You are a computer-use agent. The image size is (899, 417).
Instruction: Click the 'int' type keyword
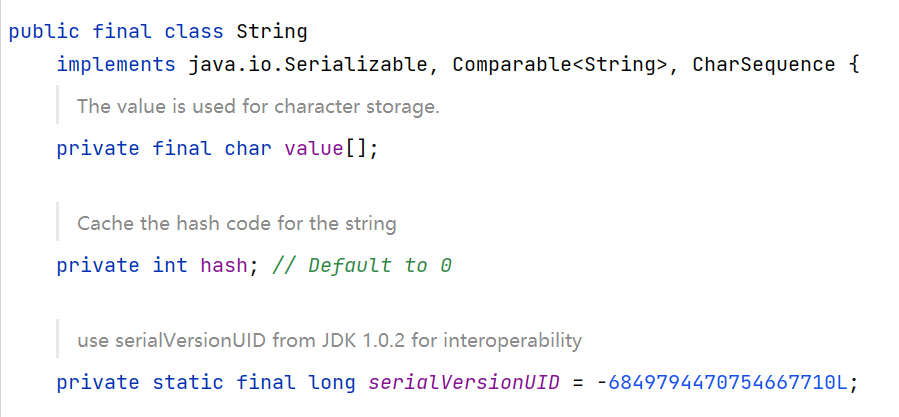tap(170, 266)
